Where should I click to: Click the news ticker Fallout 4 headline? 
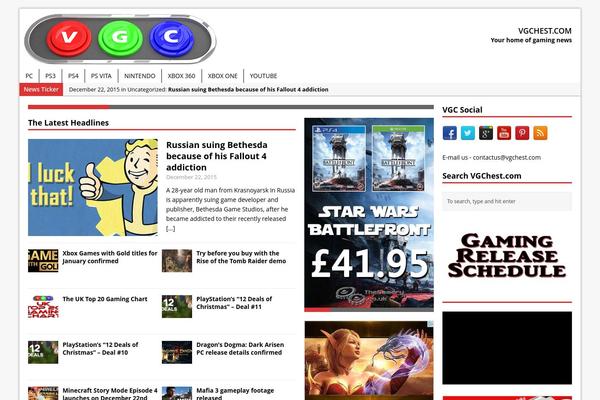(x=248, y=90)
